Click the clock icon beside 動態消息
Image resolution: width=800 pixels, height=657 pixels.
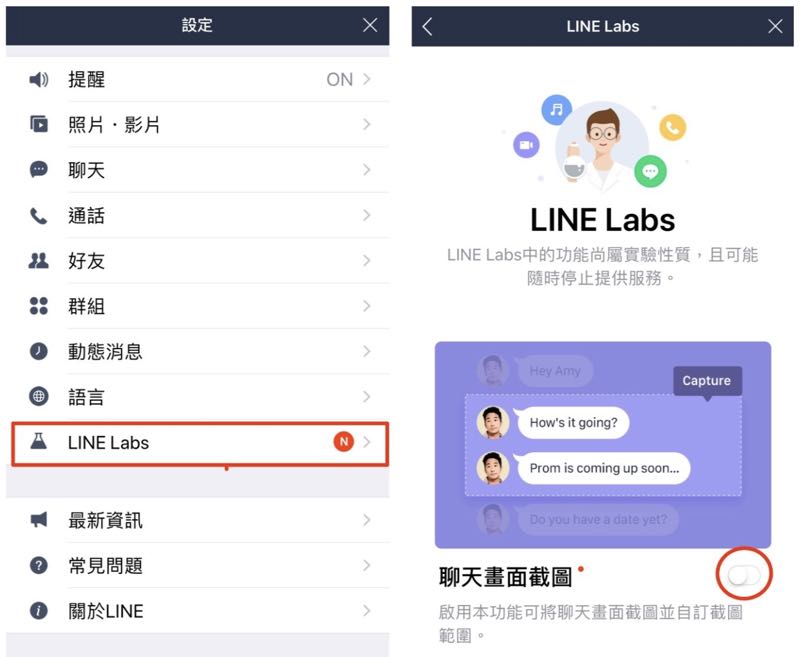click(39, 351)
